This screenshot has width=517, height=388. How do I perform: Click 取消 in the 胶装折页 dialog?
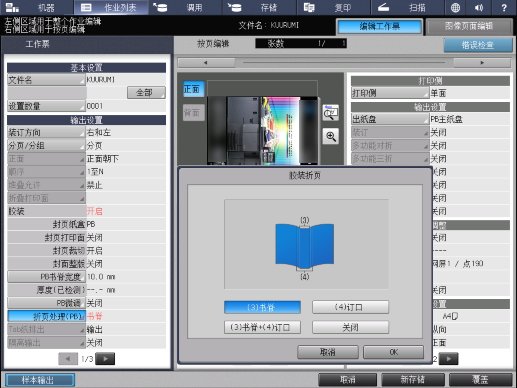pos(328,352)
